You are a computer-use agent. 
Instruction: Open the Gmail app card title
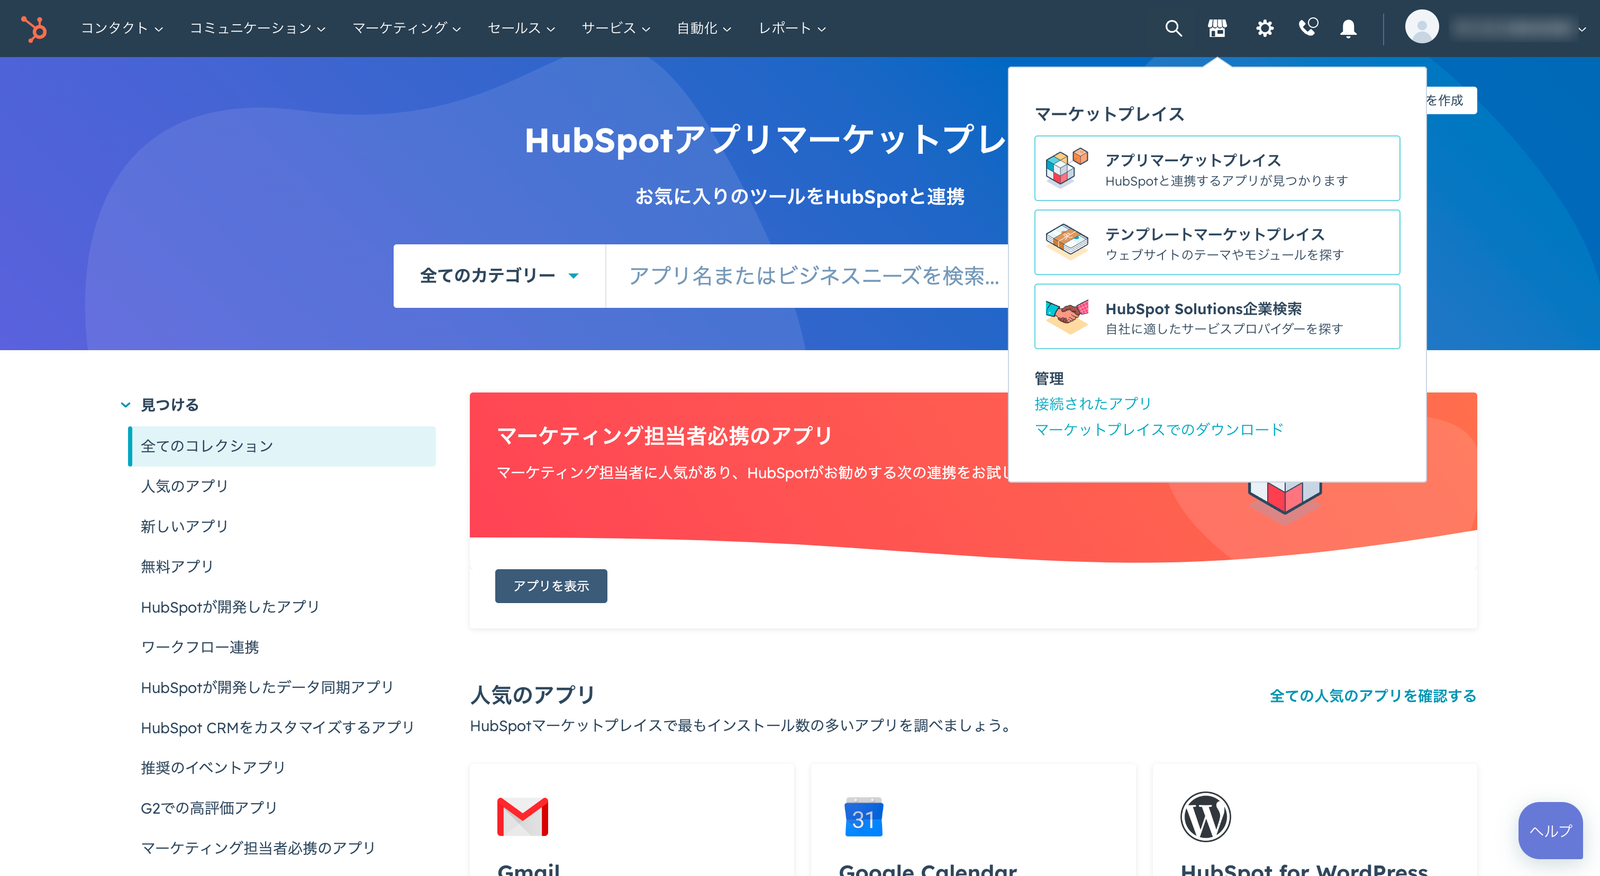pyautogui.click(x=529, y=869)
